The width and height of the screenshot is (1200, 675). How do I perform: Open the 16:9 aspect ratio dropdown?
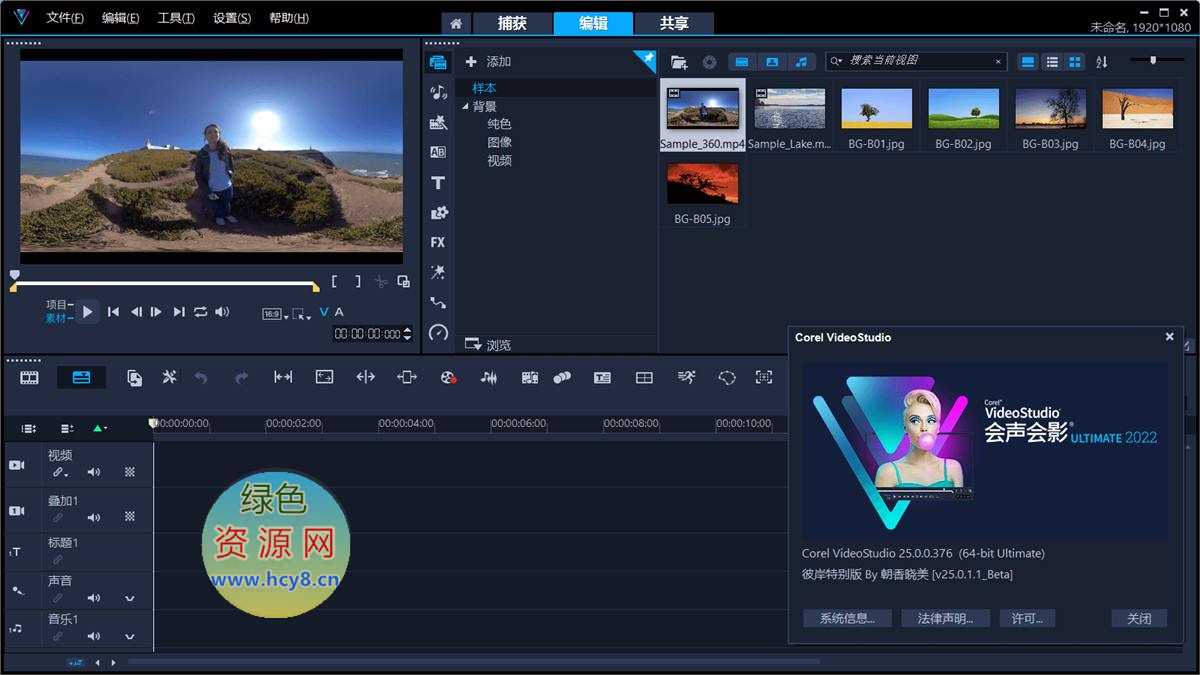(x=274, y=314)
